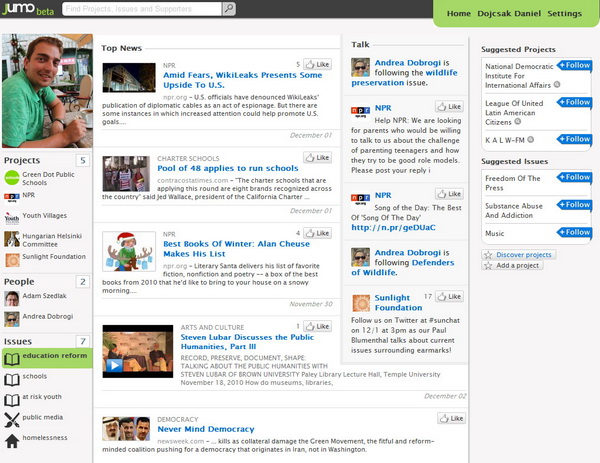This screenshot has height=463, width=600.
Task: Click NPR logo in Projects sidebar
Action: (x=12, y=198)
